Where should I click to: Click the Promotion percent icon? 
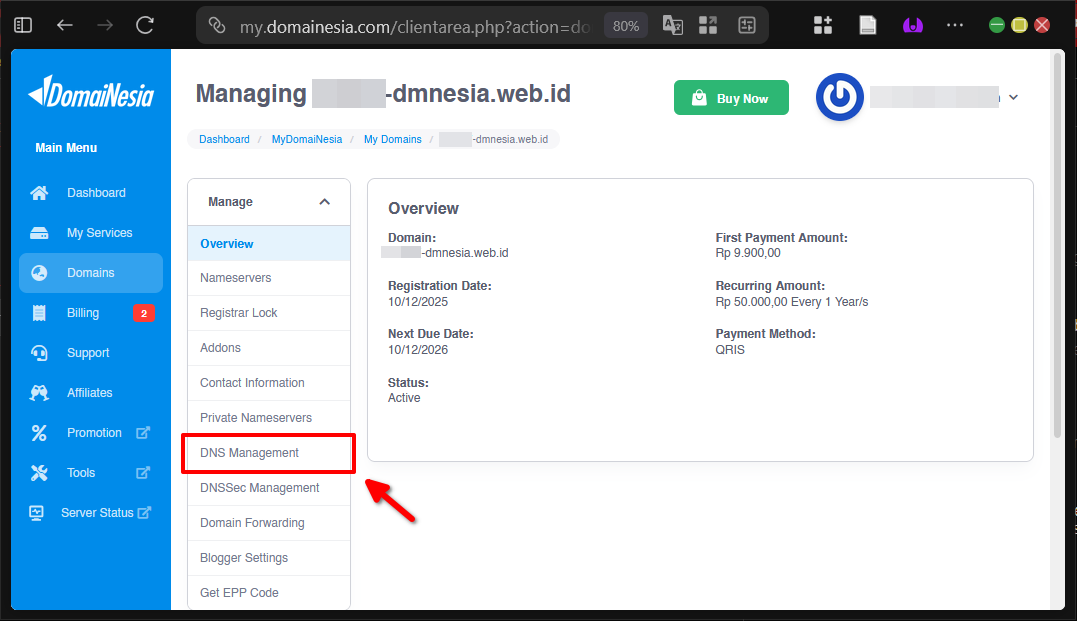38,432
